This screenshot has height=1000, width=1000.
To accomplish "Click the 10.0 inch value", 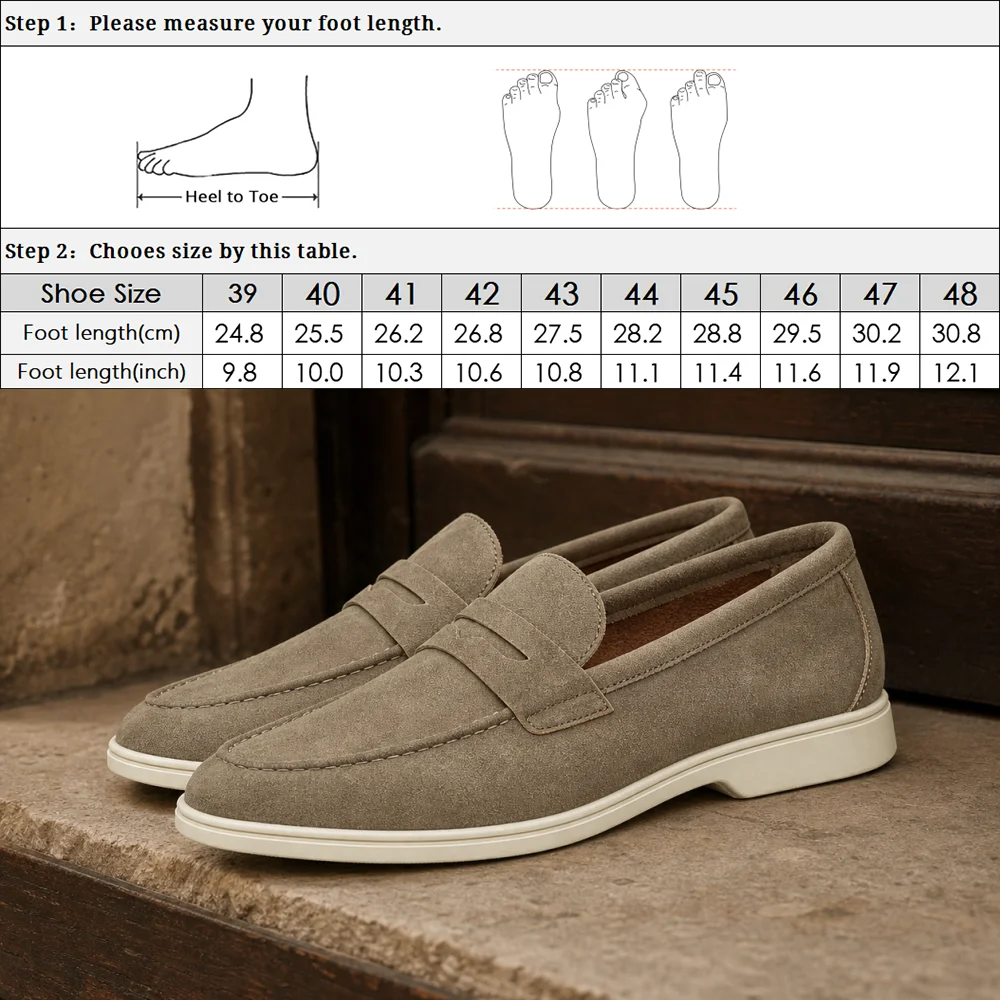I will click(320, 372).
